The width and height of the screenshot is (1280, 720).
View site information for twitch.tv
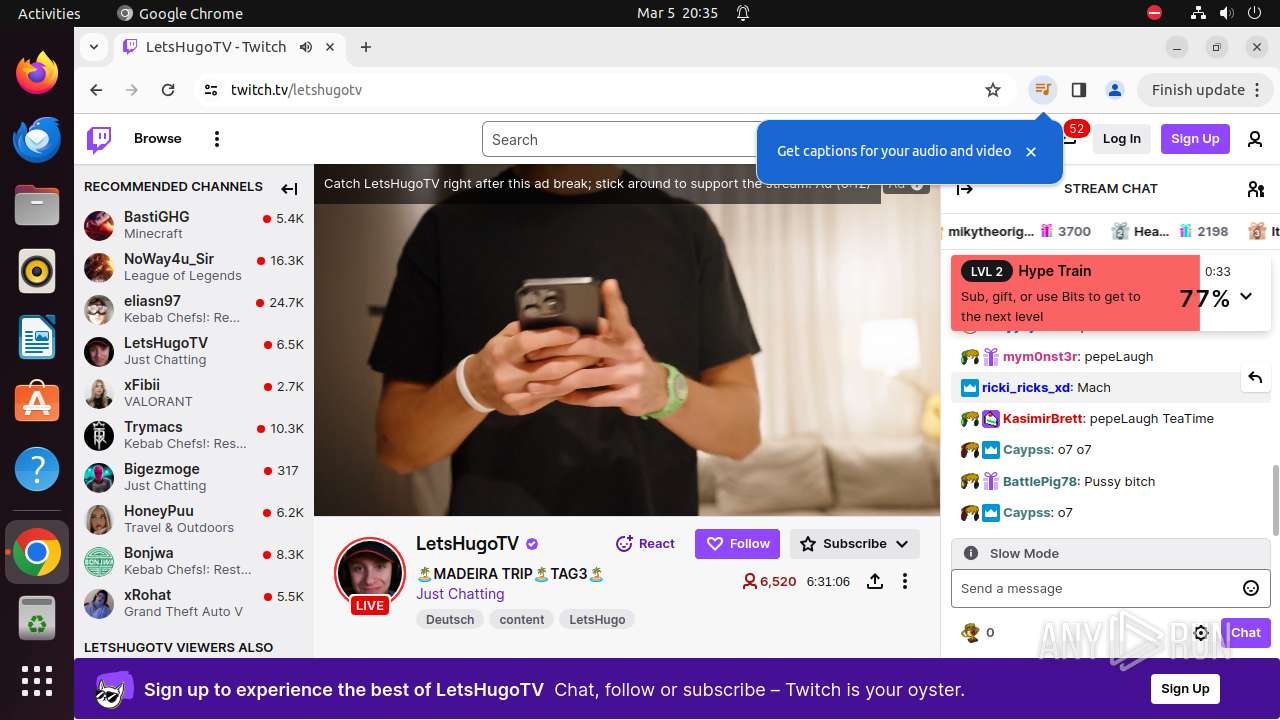pyautogui.click(x=210, y=90)
